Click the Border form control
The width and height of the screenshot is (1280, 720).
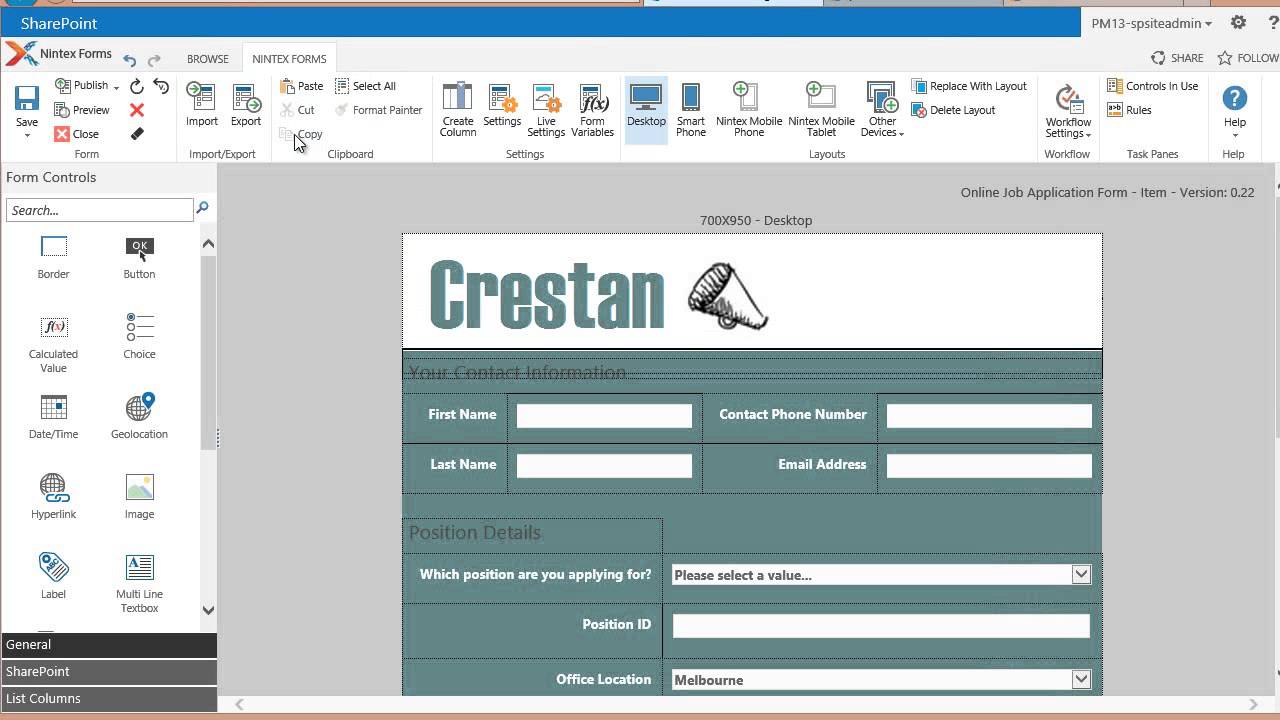pyautogui.click(x=54, y=257)
